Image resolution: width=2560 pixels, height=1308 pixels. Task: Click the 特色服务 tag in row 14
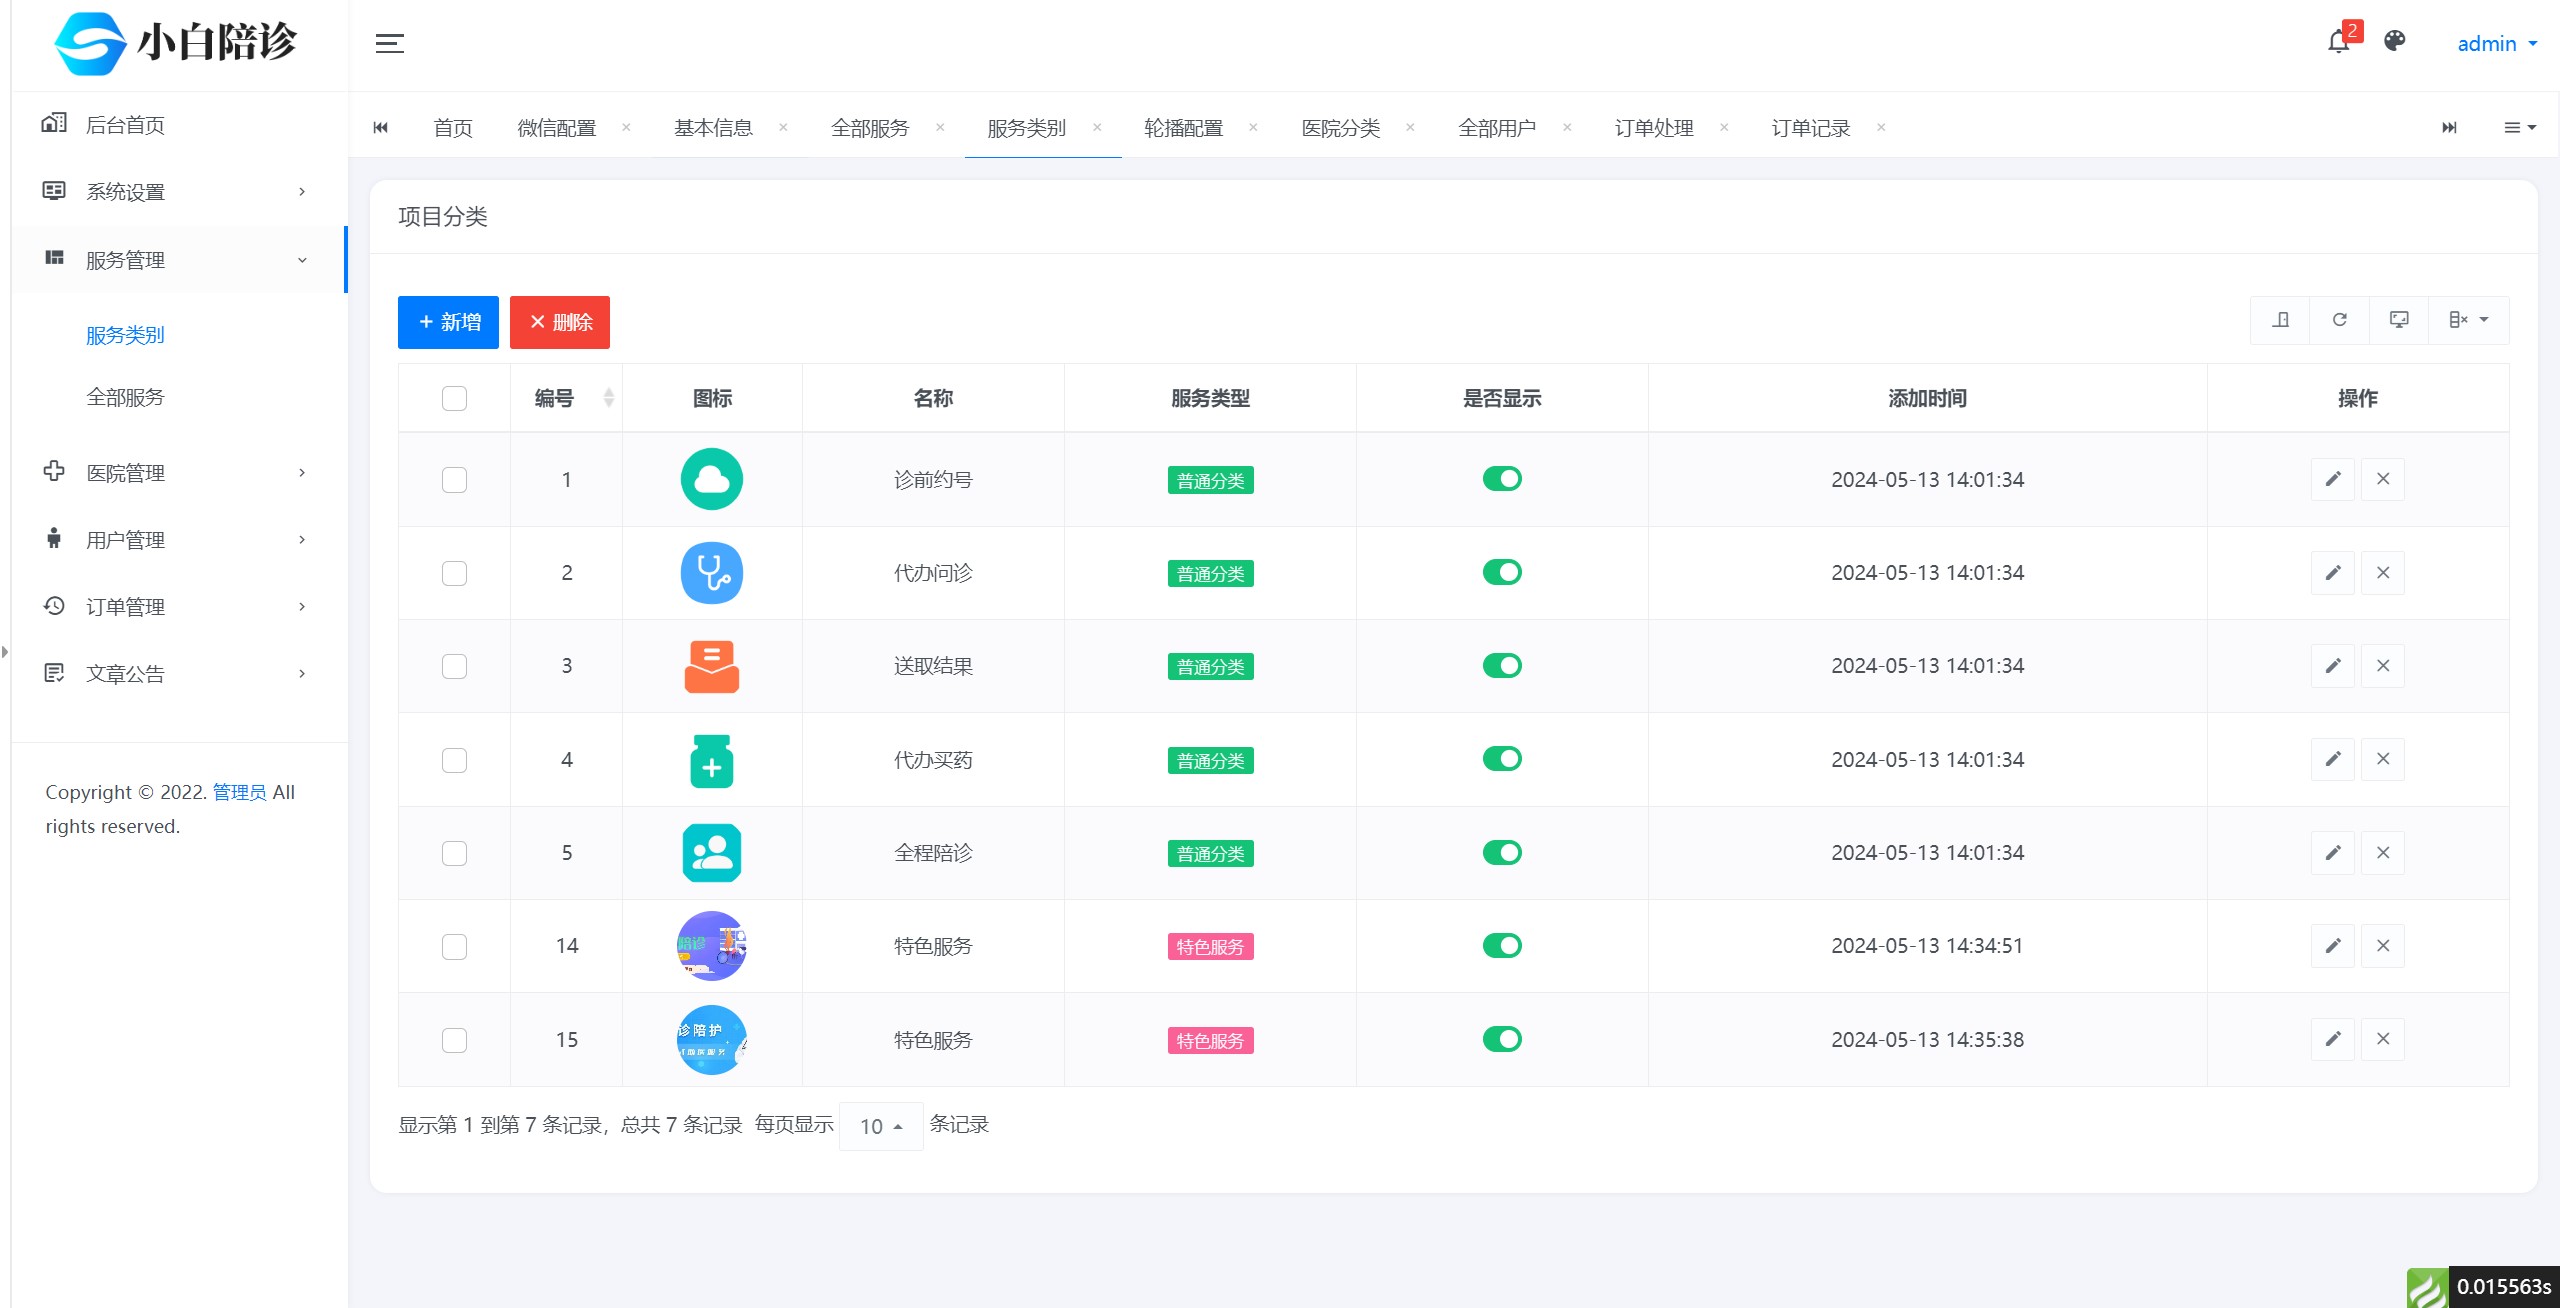point(1210,947)
